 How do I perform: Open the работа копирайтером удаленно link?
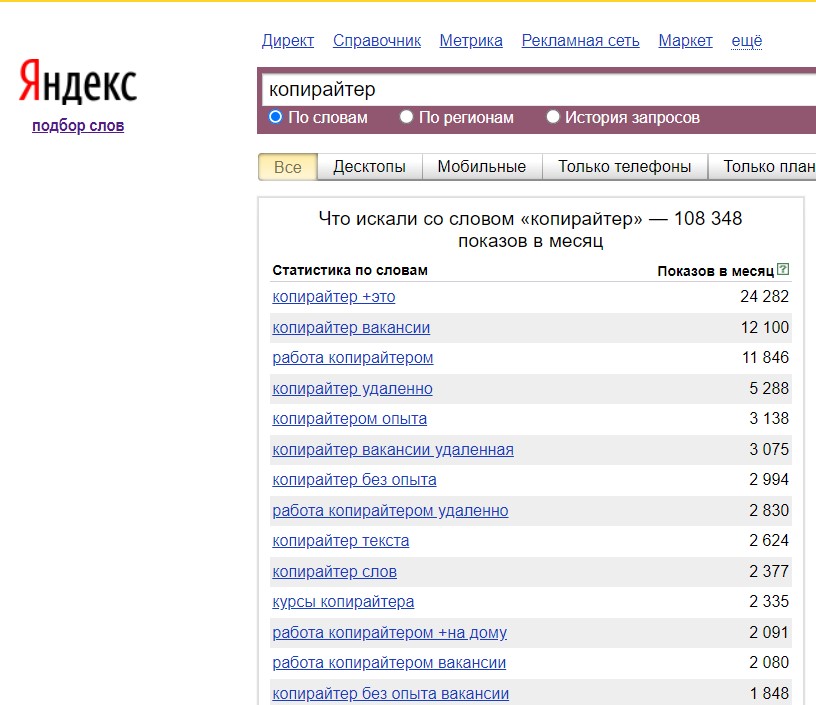[390, 510]
